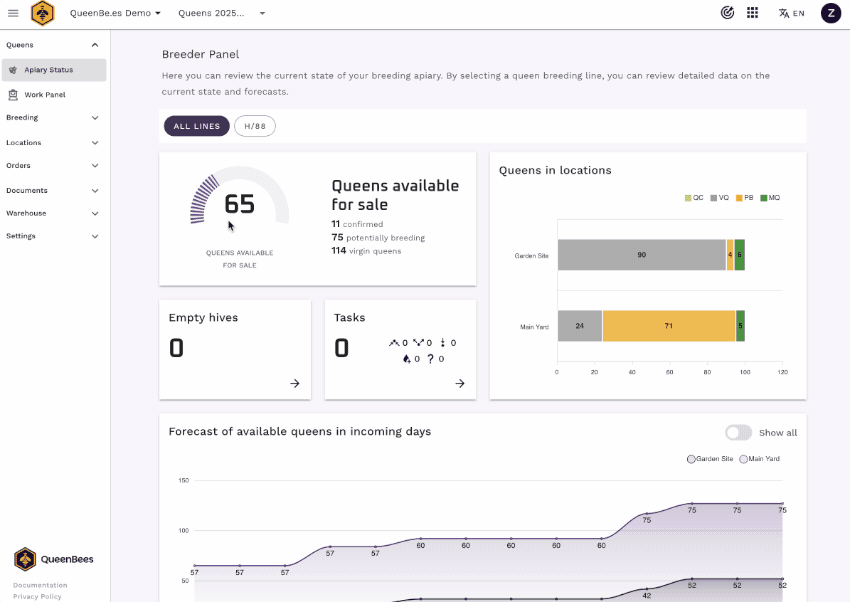Open the Queens 2025 season dropdown
The height and width of the screenshot is (602, 850).
pos(221,13)
